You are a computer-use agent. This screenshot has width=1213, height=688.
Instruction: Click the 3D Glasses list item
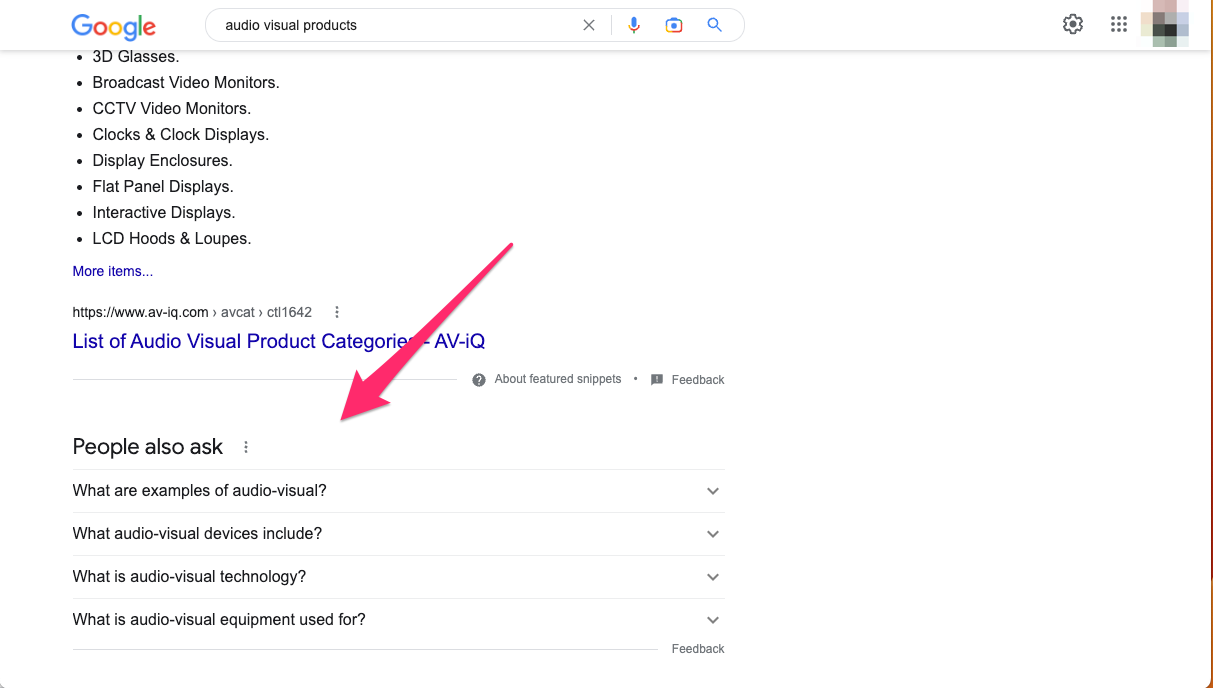tap(136, 57)
